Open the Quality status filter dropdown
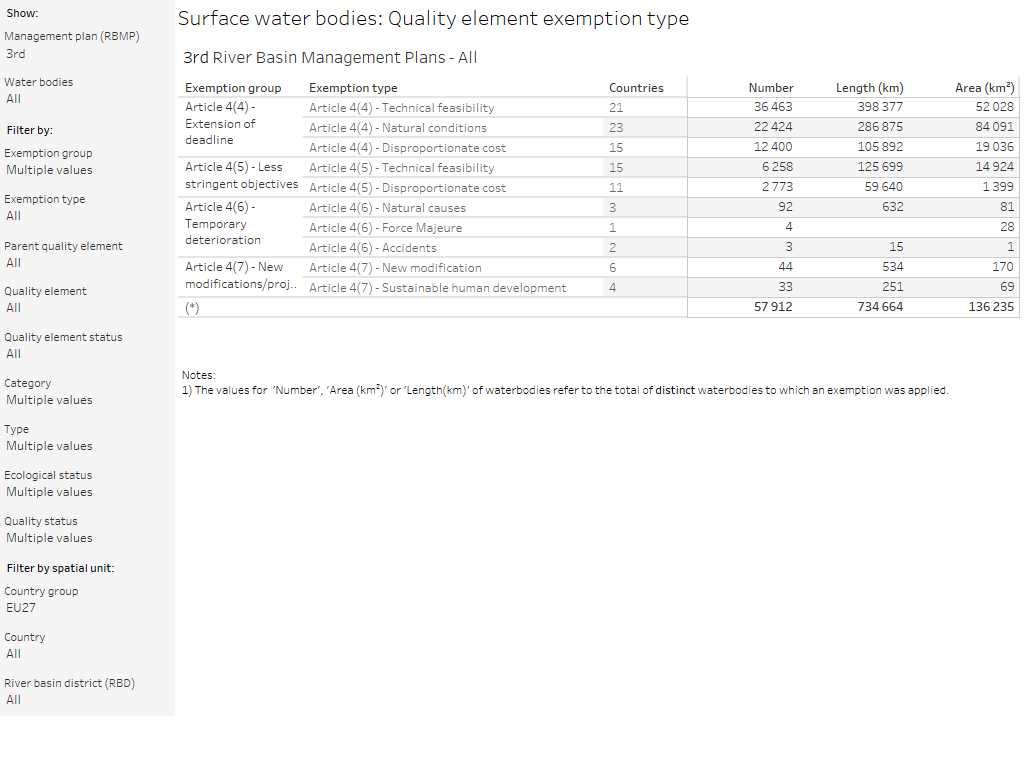 [87, 538]
